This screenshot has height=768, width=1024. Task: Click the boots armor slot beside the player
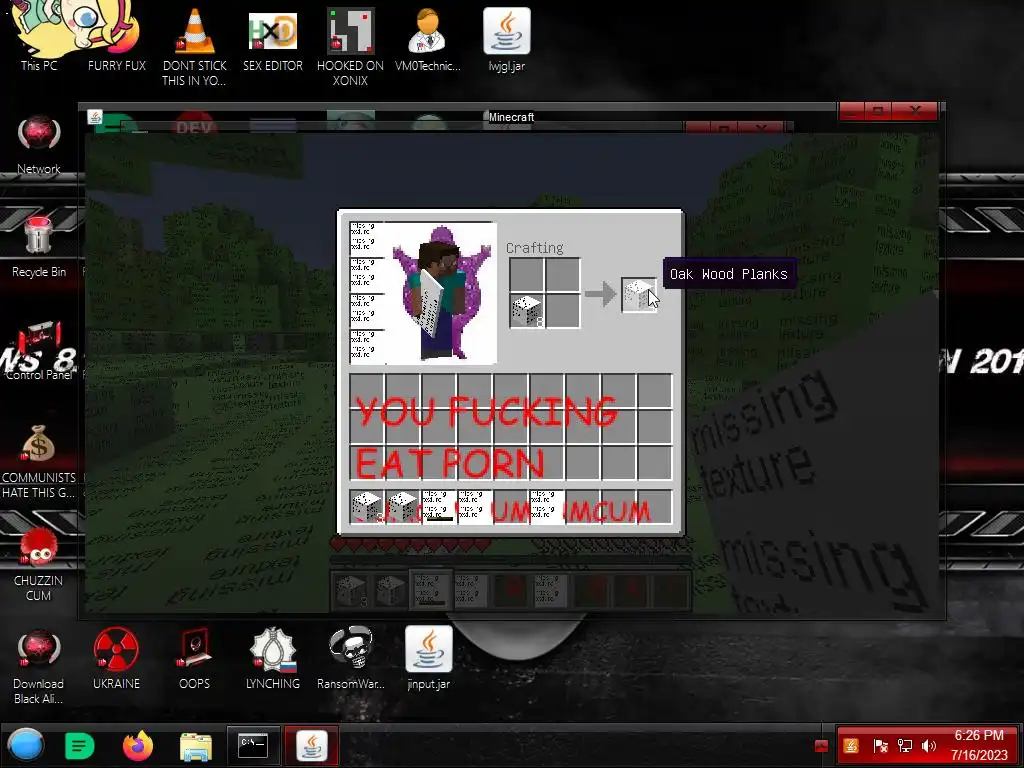367,346
